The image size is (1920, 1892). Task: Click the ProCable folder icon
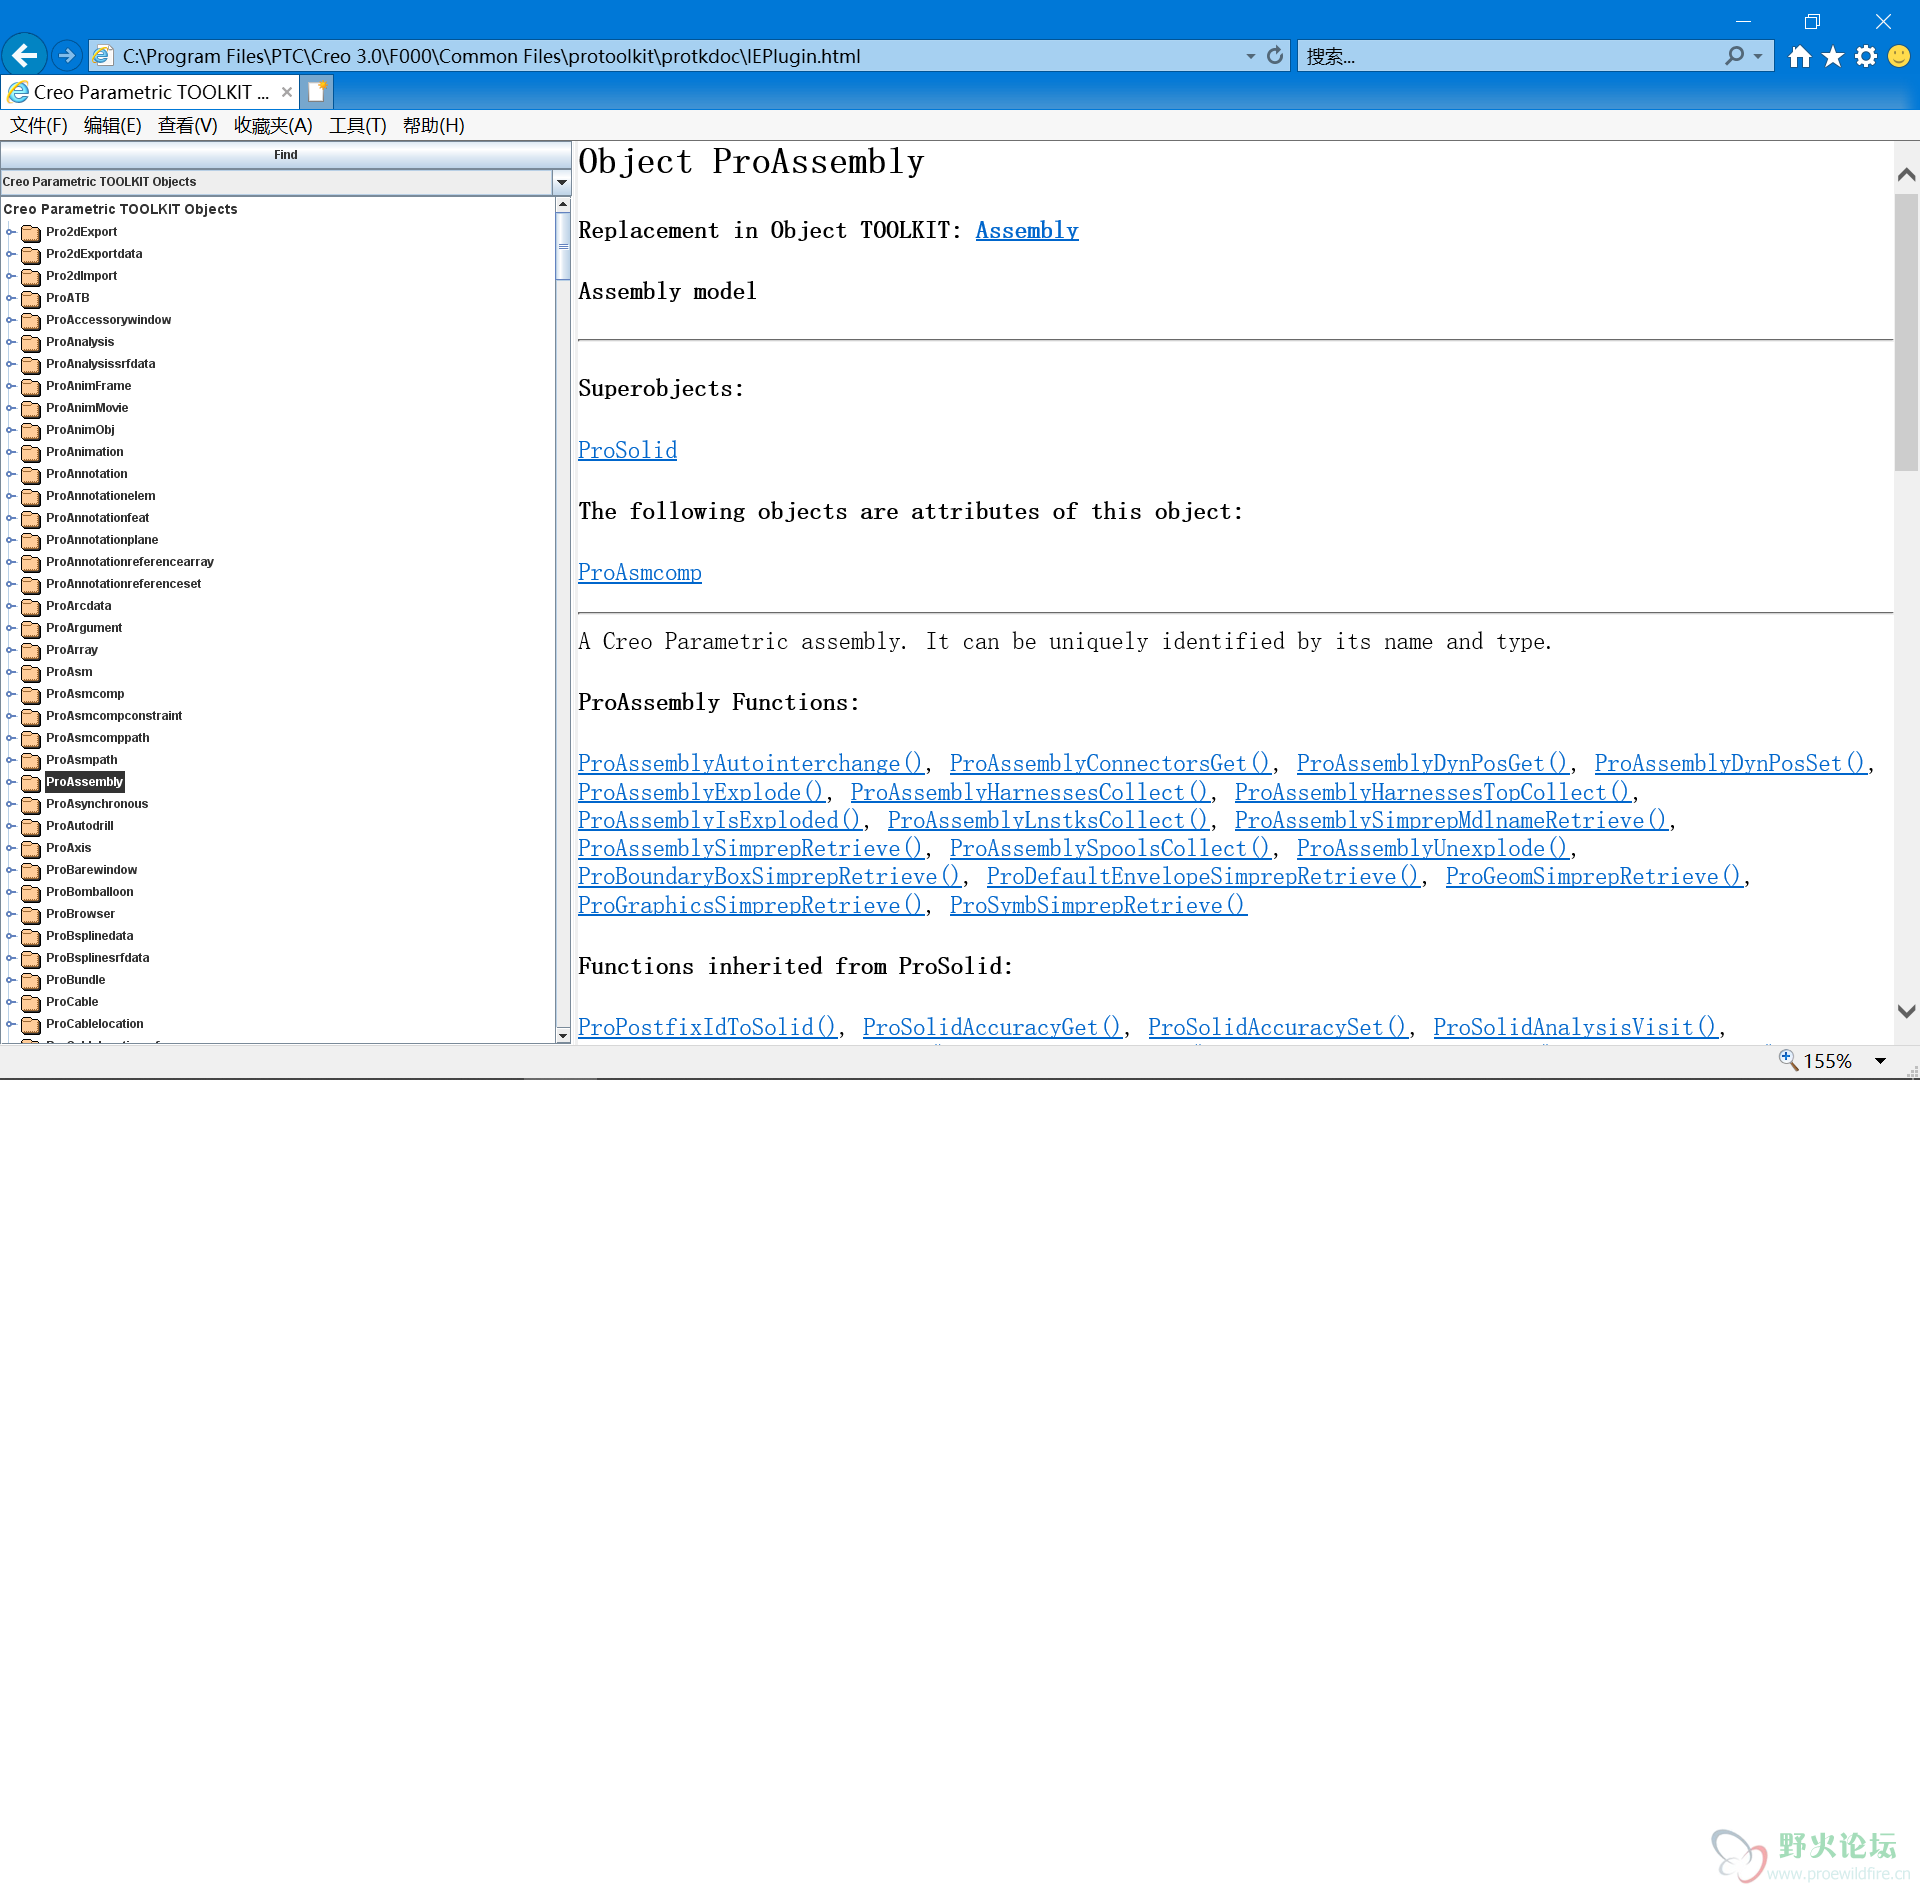(31, 1002)
